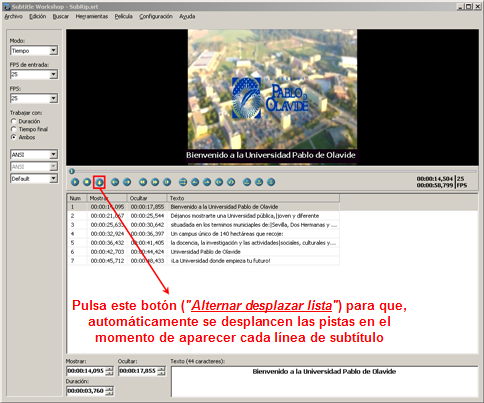Click the Texto column header
The width and height of the screenshot is (484, 403).
point(253,198)
